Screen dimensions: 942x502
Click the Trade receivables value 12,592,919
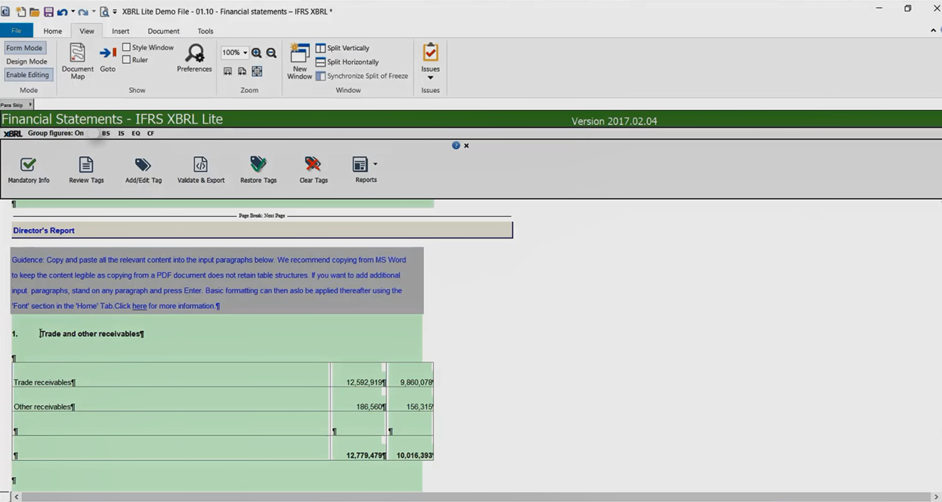pyautogui.click(x=365, y=383)
